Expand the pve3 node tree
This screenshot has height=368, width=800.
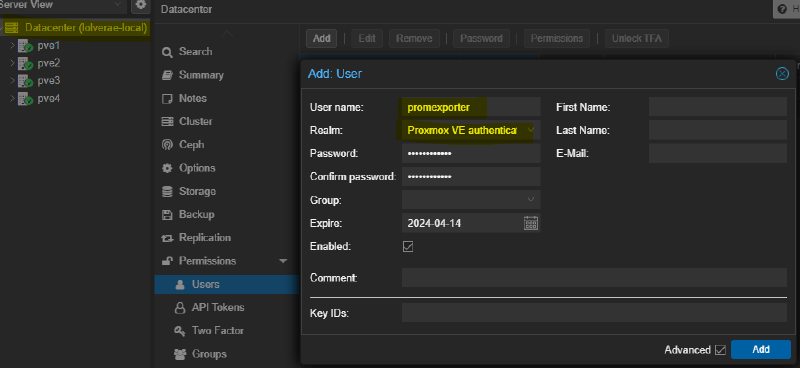coord(12,81)
